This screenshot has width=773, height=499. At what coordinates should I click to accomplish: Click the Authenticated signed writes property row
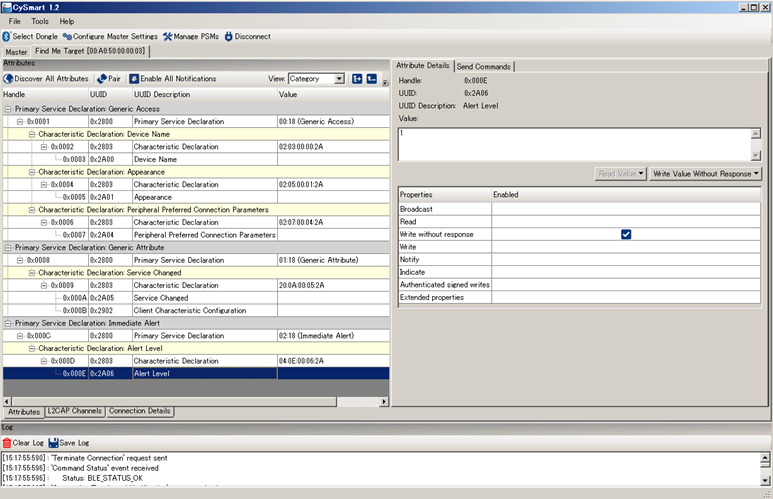pos(579,285)
